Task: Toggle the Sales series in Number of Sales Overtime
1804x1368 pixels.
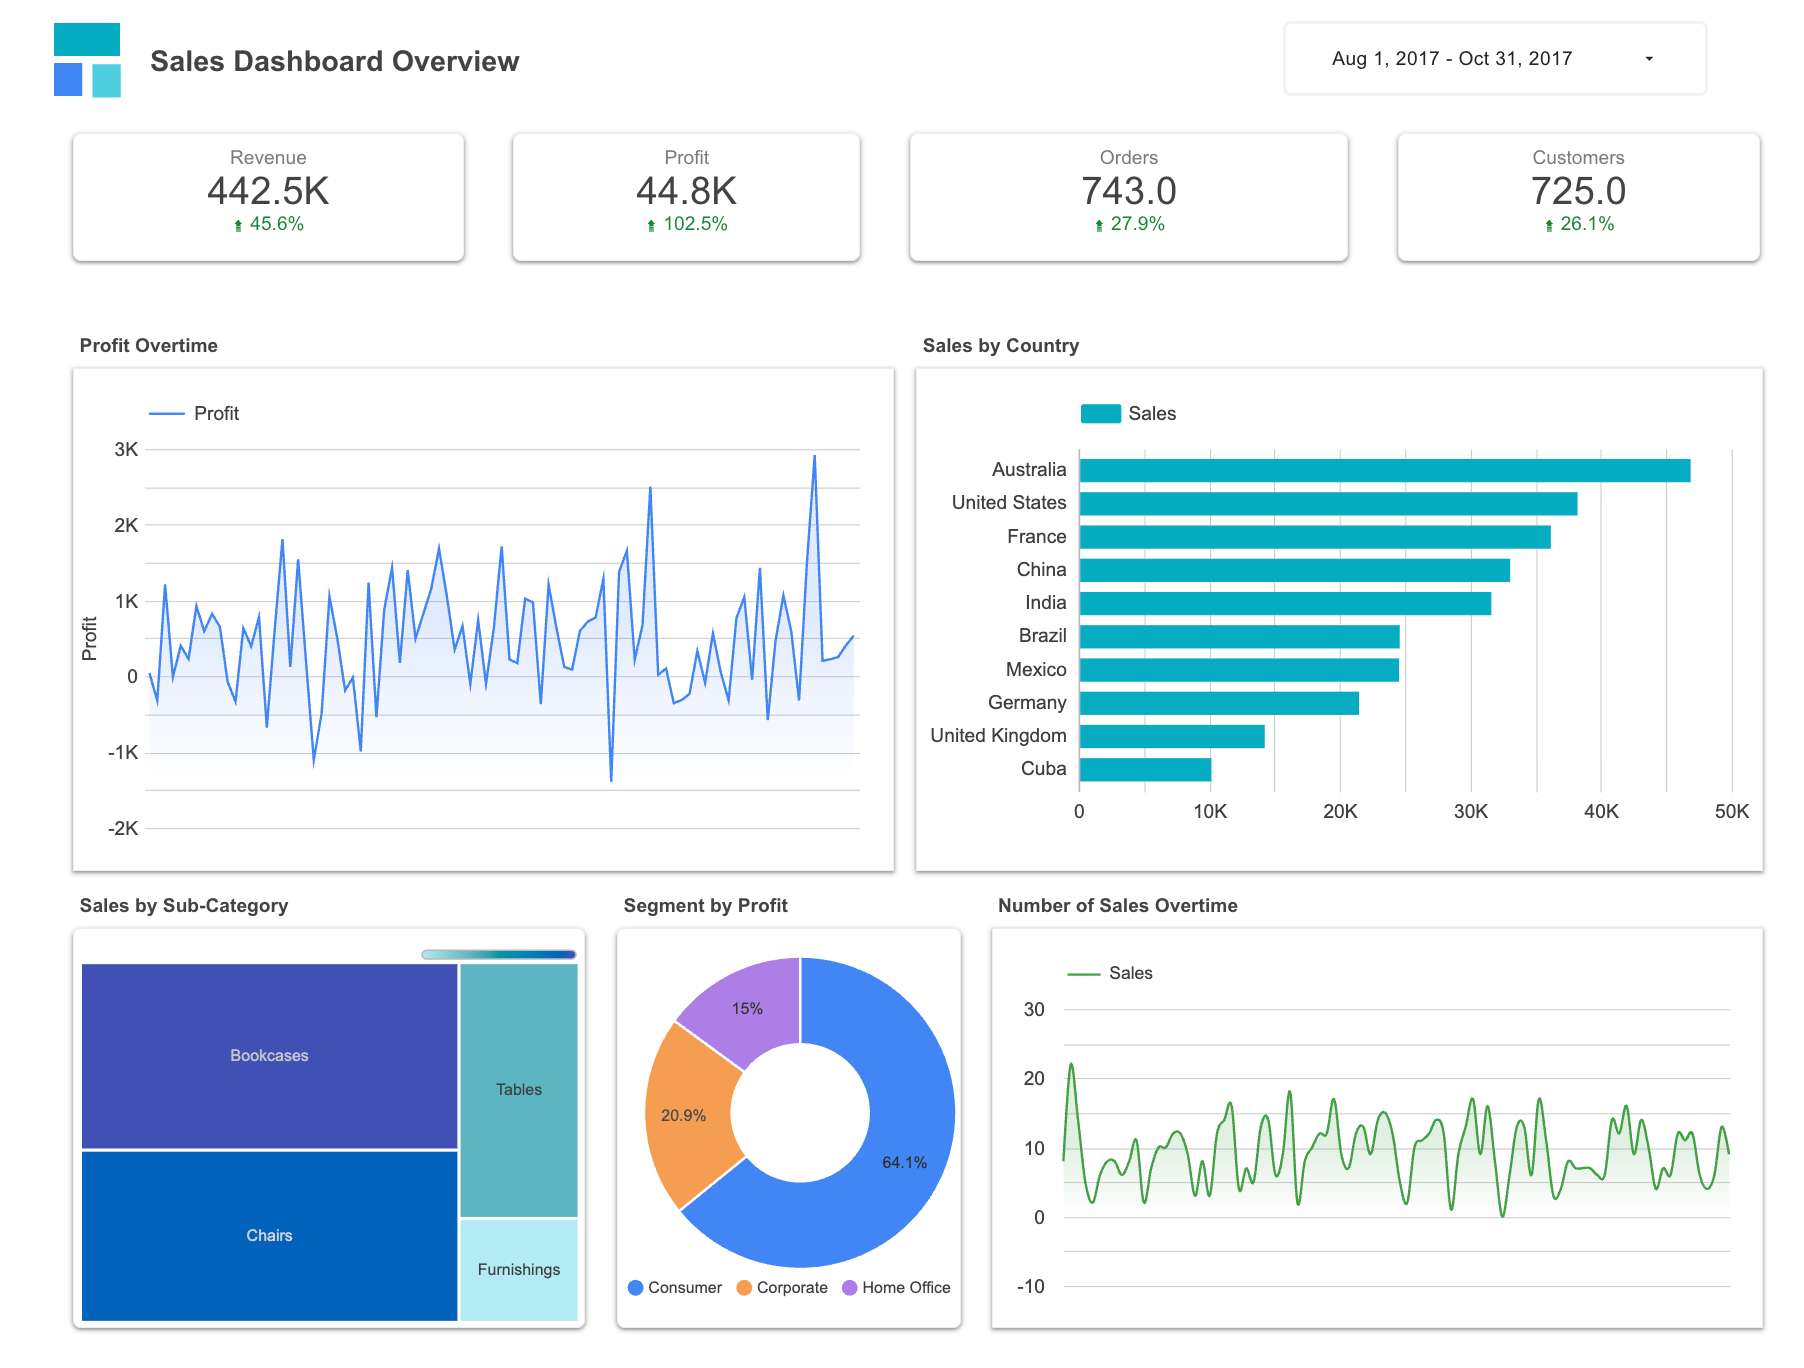Action: click(x=1108, y=972)
